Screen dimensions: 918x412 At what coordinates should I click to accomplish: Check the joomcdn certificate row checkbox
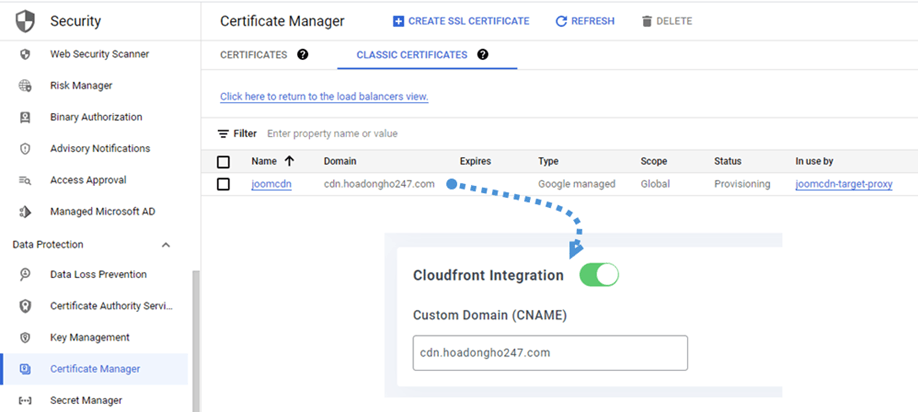point(223,184)
